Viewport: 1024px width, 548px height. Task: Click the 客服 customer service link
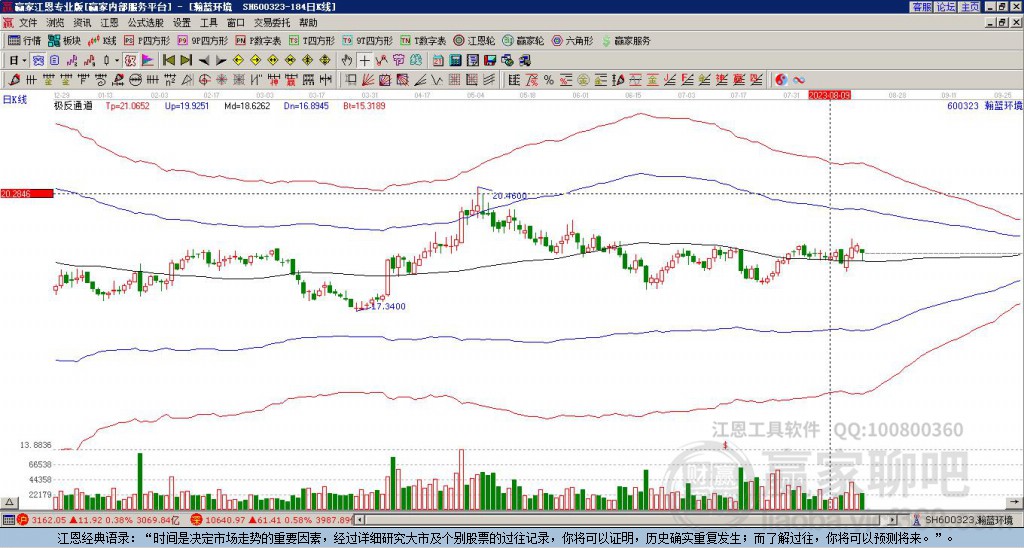[922, 7]
